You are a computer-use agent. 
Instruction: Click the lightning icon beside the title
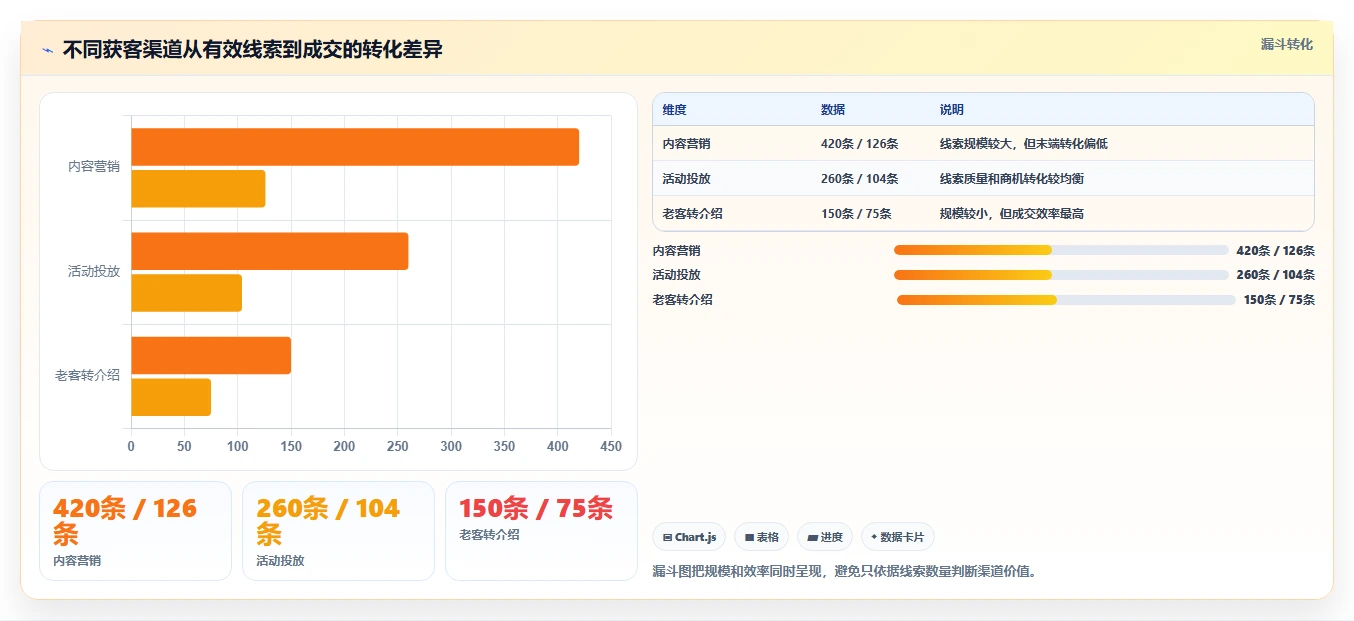[x=48, y=50]
